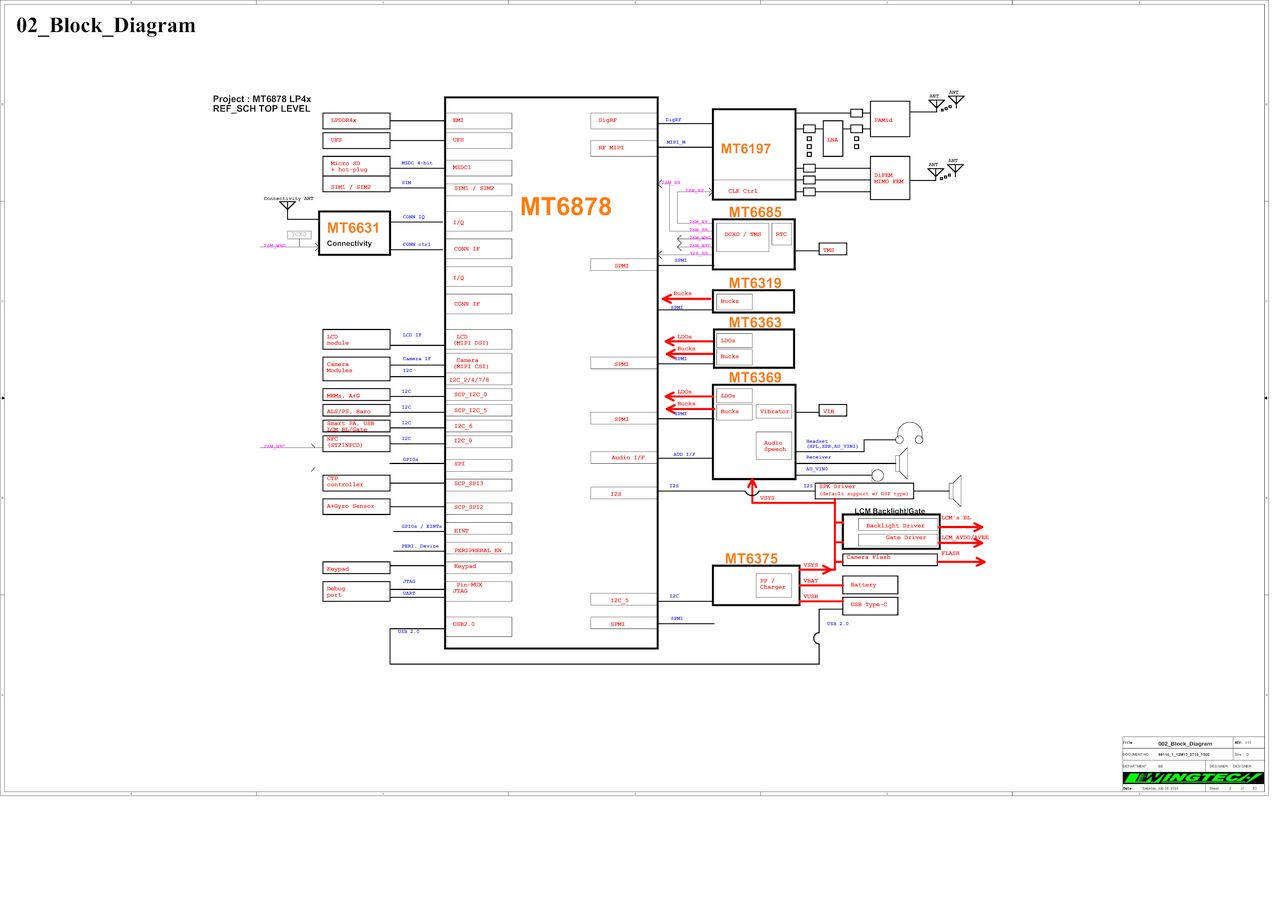Click the LCD (MIPI DSI) port
The height and width of the screenshot is (905, 1280).
tap(479, 340)
